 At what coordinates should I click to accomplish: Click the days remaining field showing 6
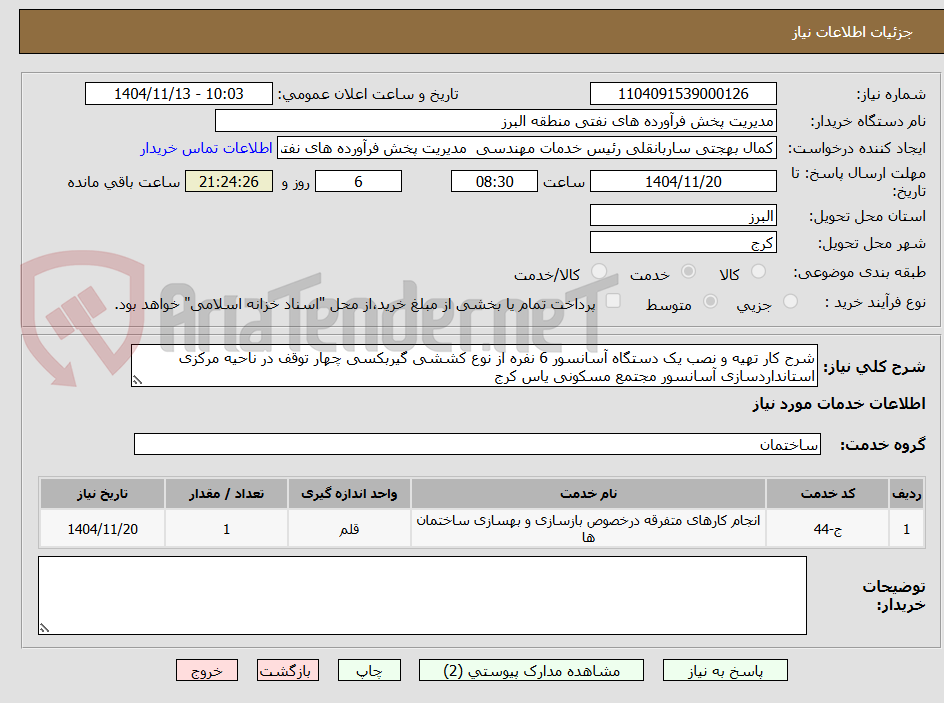pyautogui.click(x=358, y=181)
